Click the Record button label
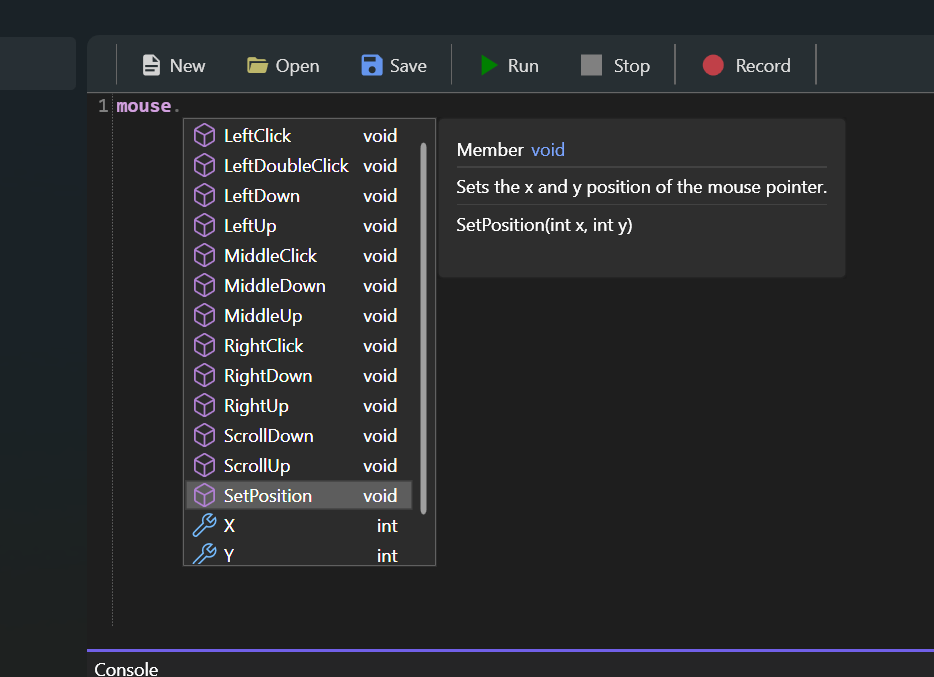Image resolution: width=934 pixels, height=677 pixels. tap(763, 65)
